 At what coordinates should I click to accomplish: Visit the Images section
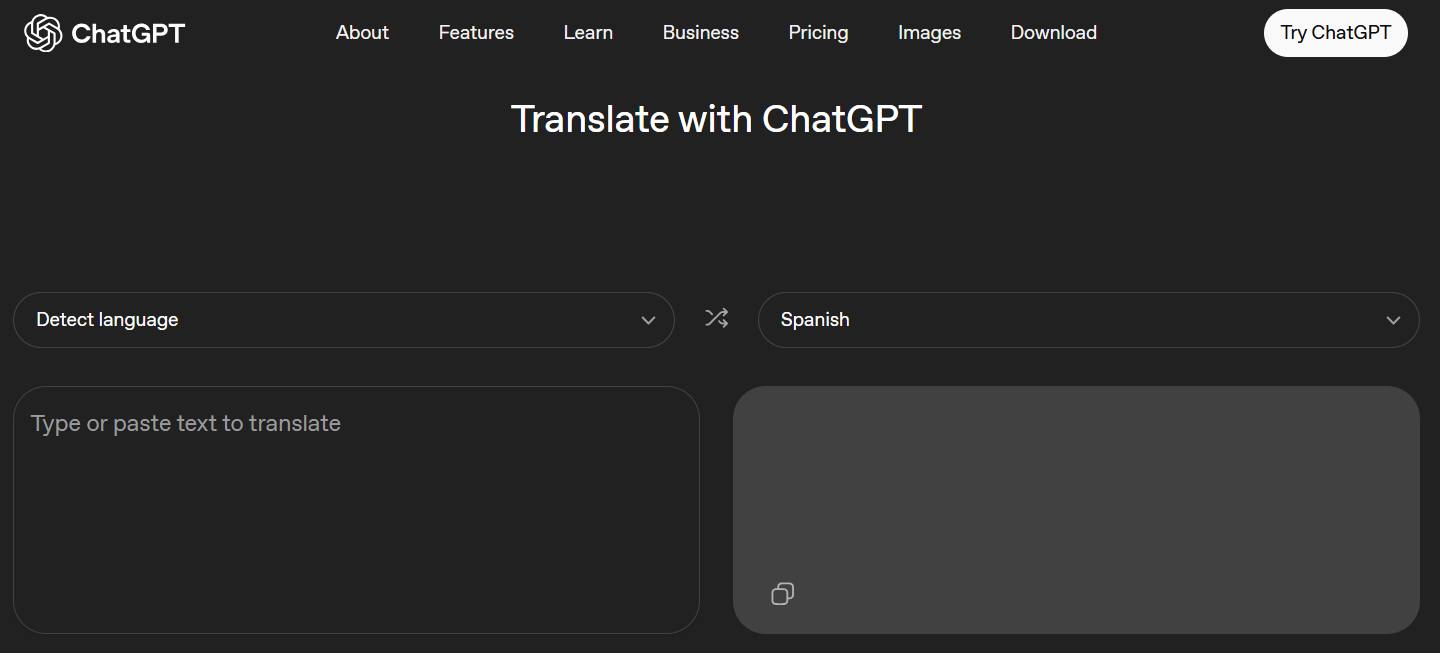click(929, 33)
